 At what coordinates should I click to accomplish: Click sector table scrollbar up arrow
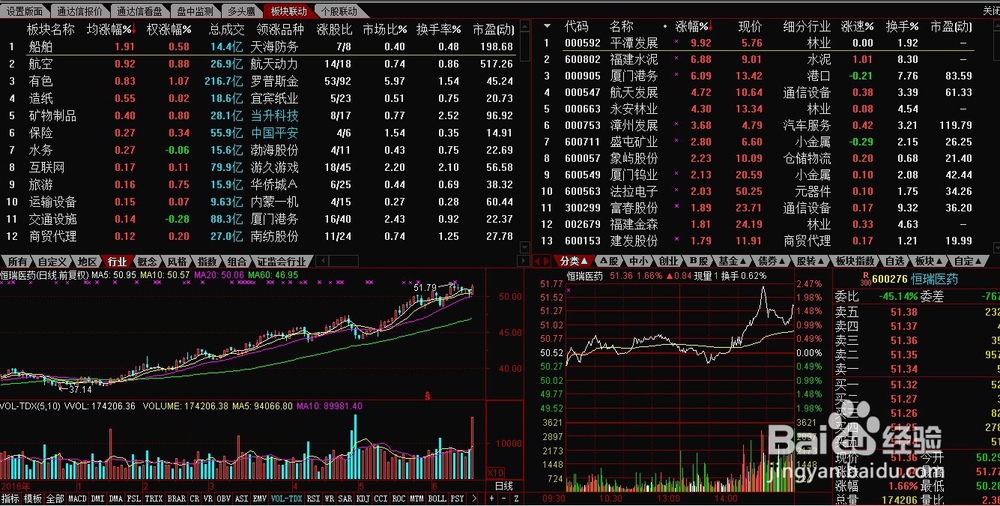pyautogui.click(x=526, y=27)
